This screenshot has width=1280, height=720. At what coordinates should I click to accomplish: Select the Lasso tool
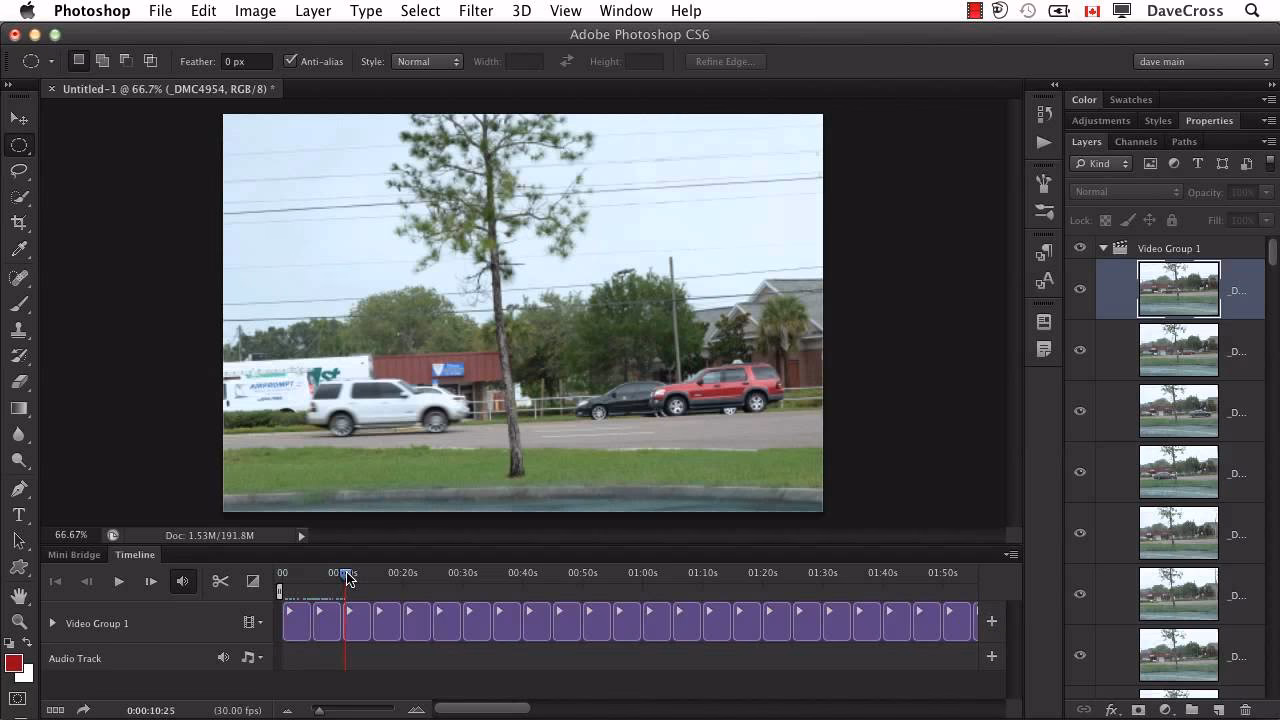point(20,171)
